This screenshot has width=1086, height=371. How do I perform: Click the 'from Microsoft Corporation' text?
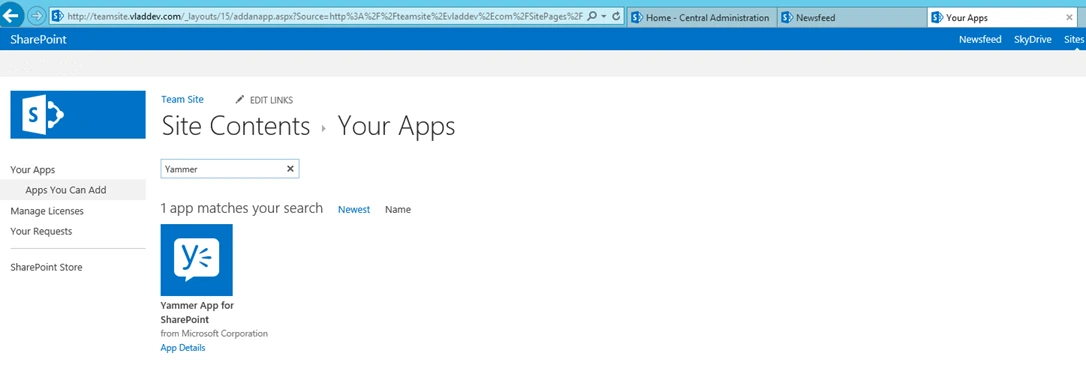214,334
